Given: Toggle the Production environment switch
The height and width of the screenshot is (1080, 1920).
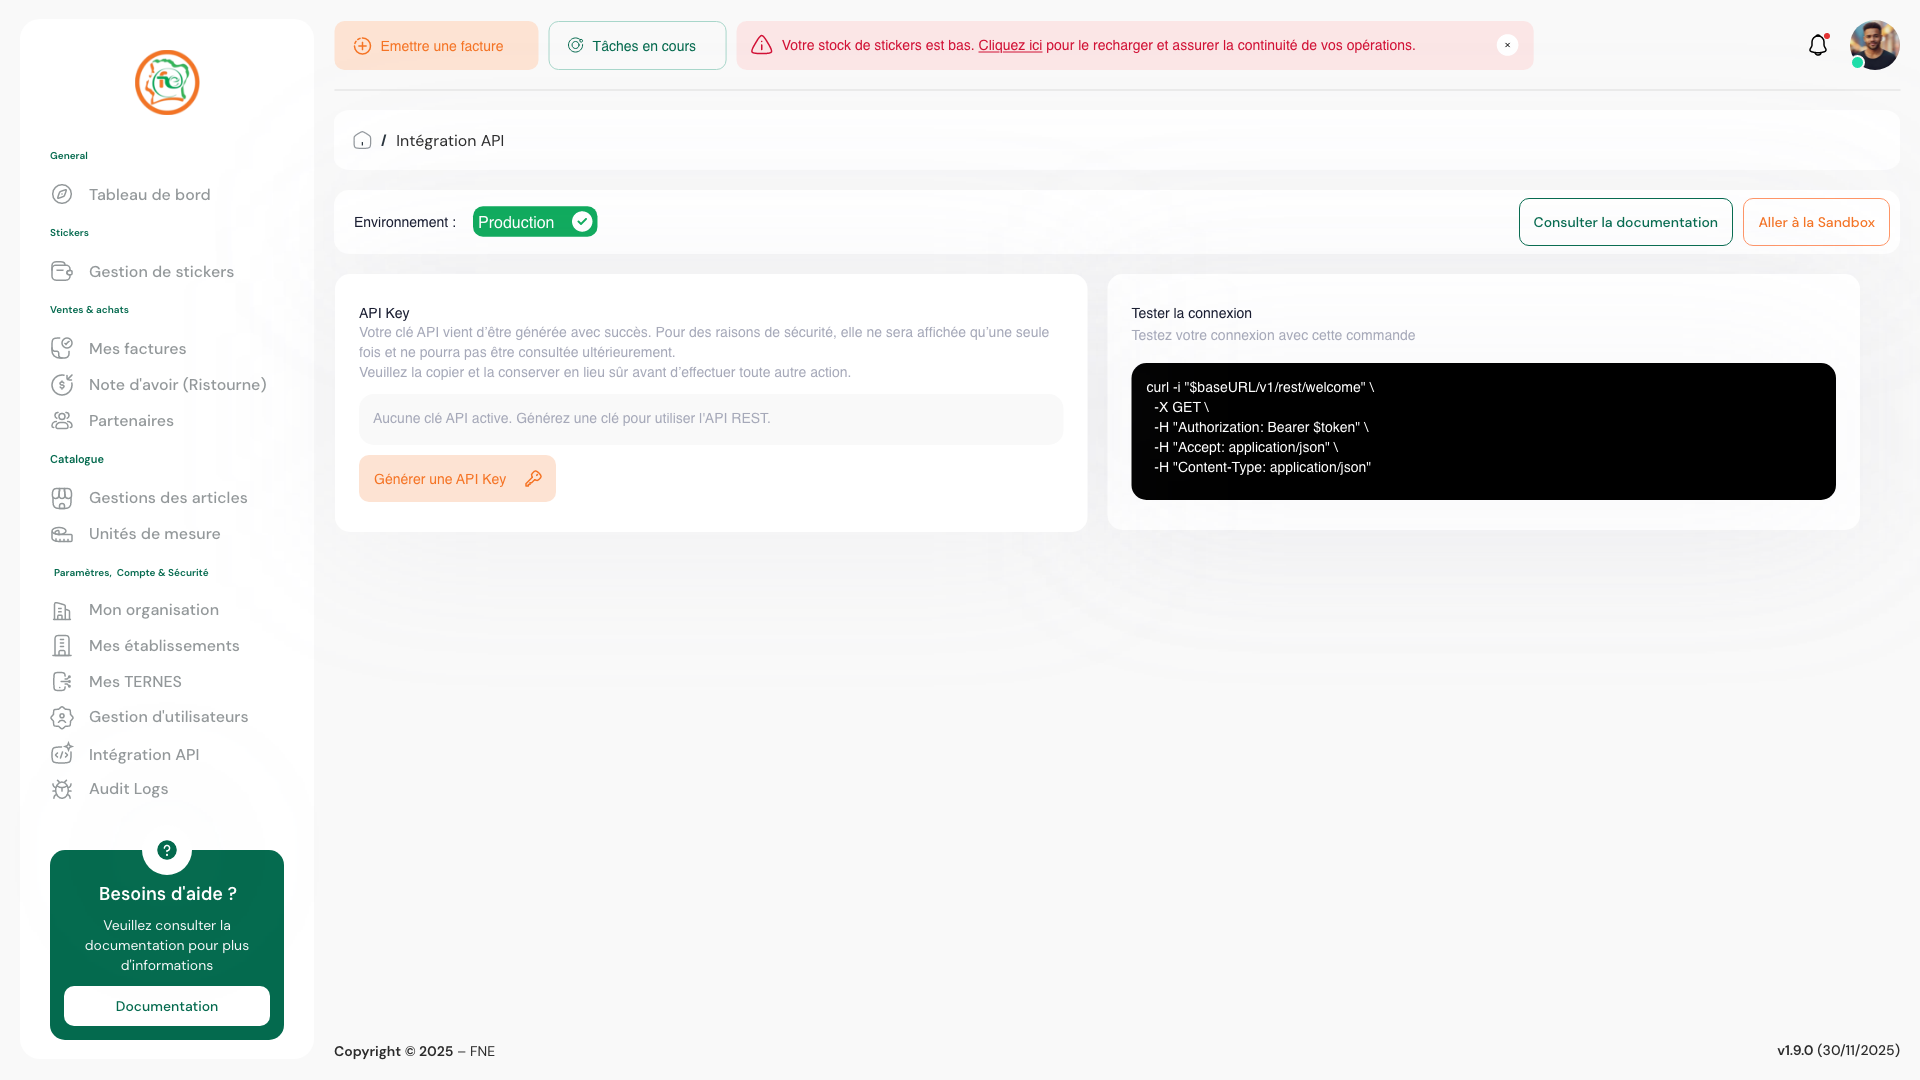Looking at the screenshot, I should [581, 221].
